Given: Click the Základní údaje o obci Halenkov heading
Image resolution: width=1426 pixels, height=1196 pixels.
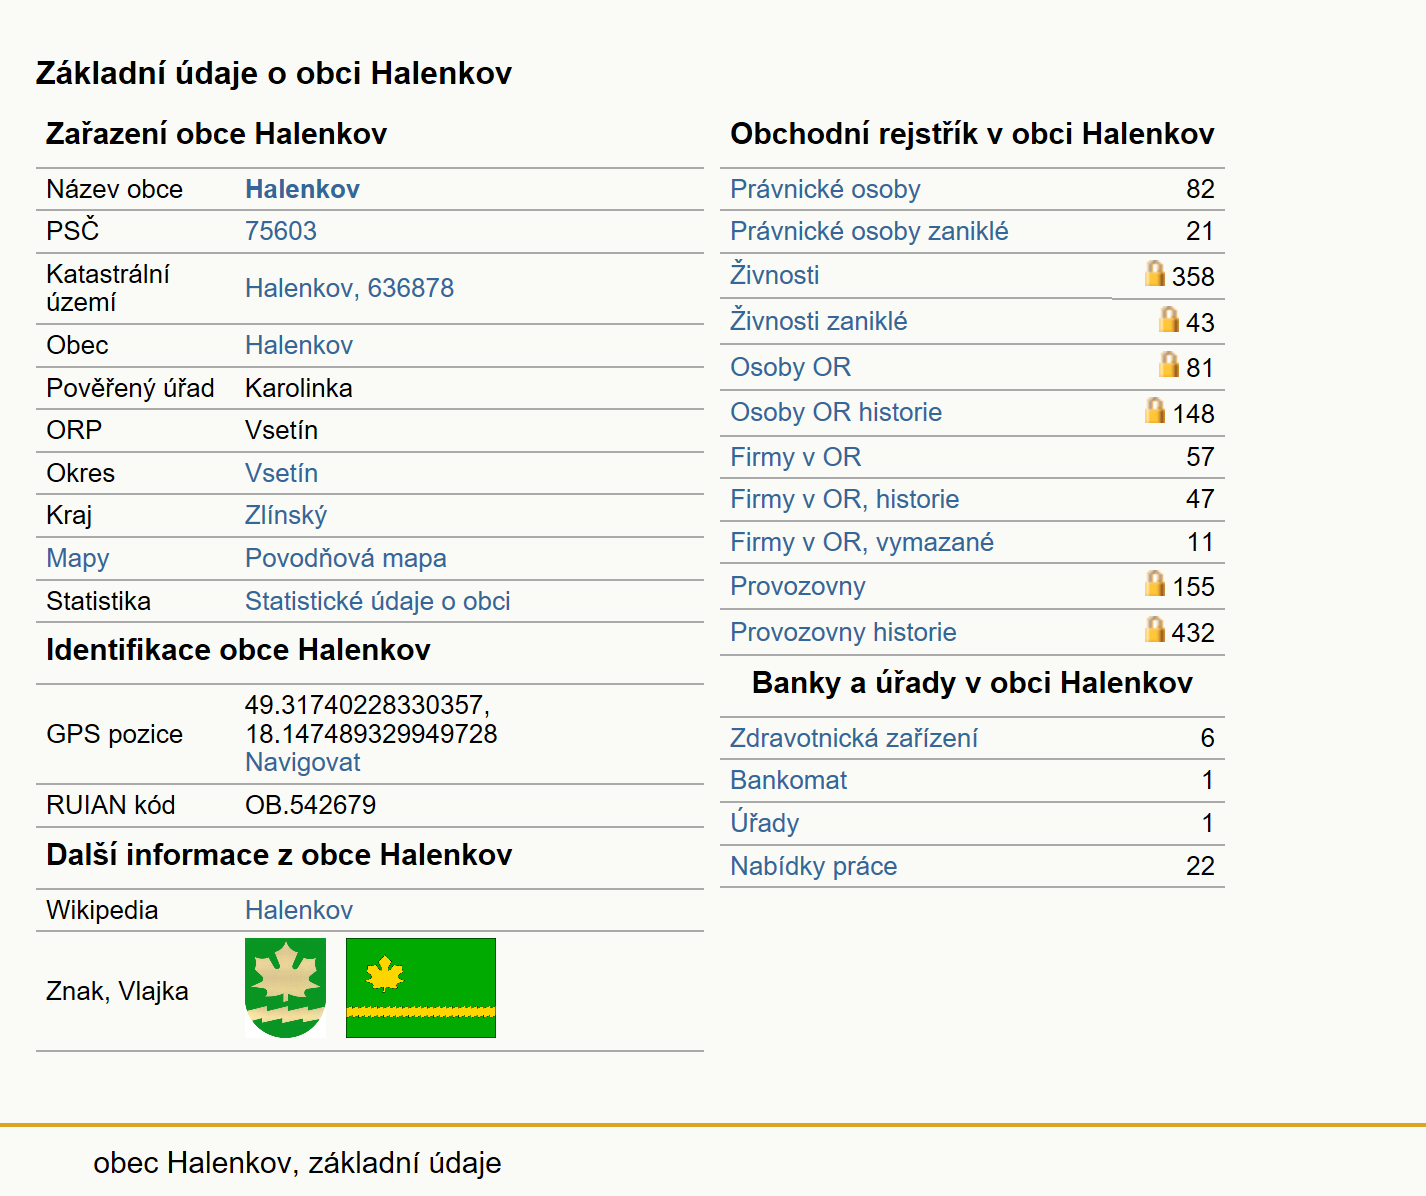Looking at the screenshot, I should pyautogui.click(x=274, y=73).
